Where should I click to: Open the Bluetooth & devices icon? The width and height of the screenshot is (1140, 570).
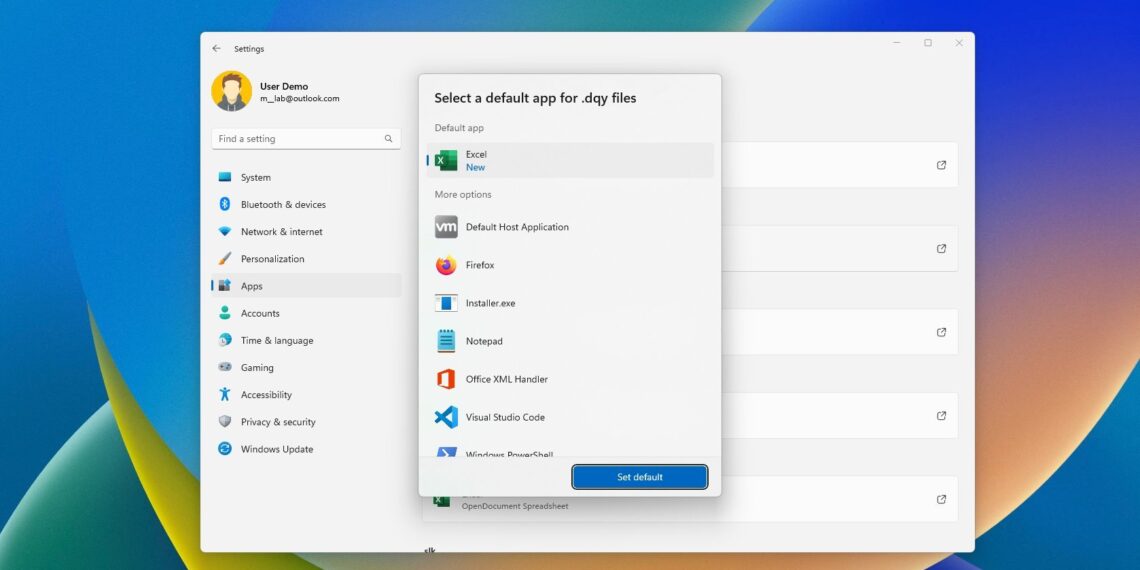[x=225, y=204]
